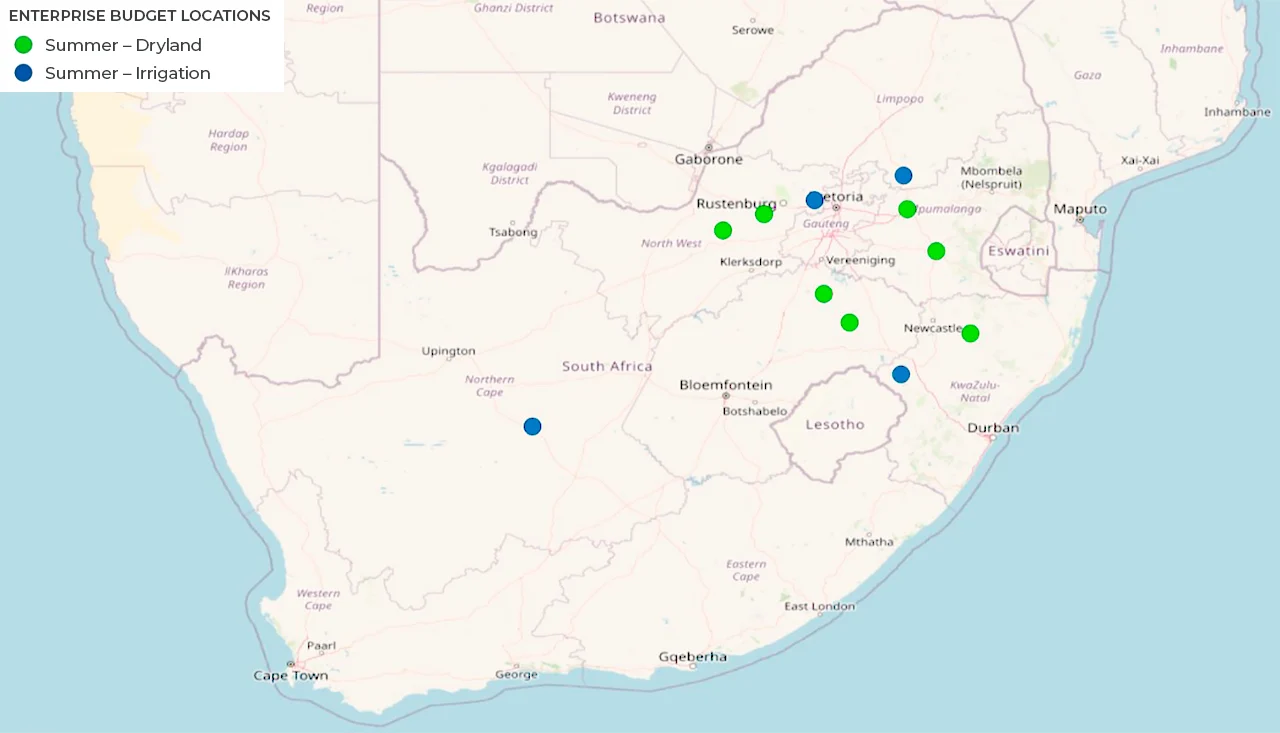Screen dimensions: 1280x733
Task: Click the Eswatini country label
Action: [x=1019, y=251]
